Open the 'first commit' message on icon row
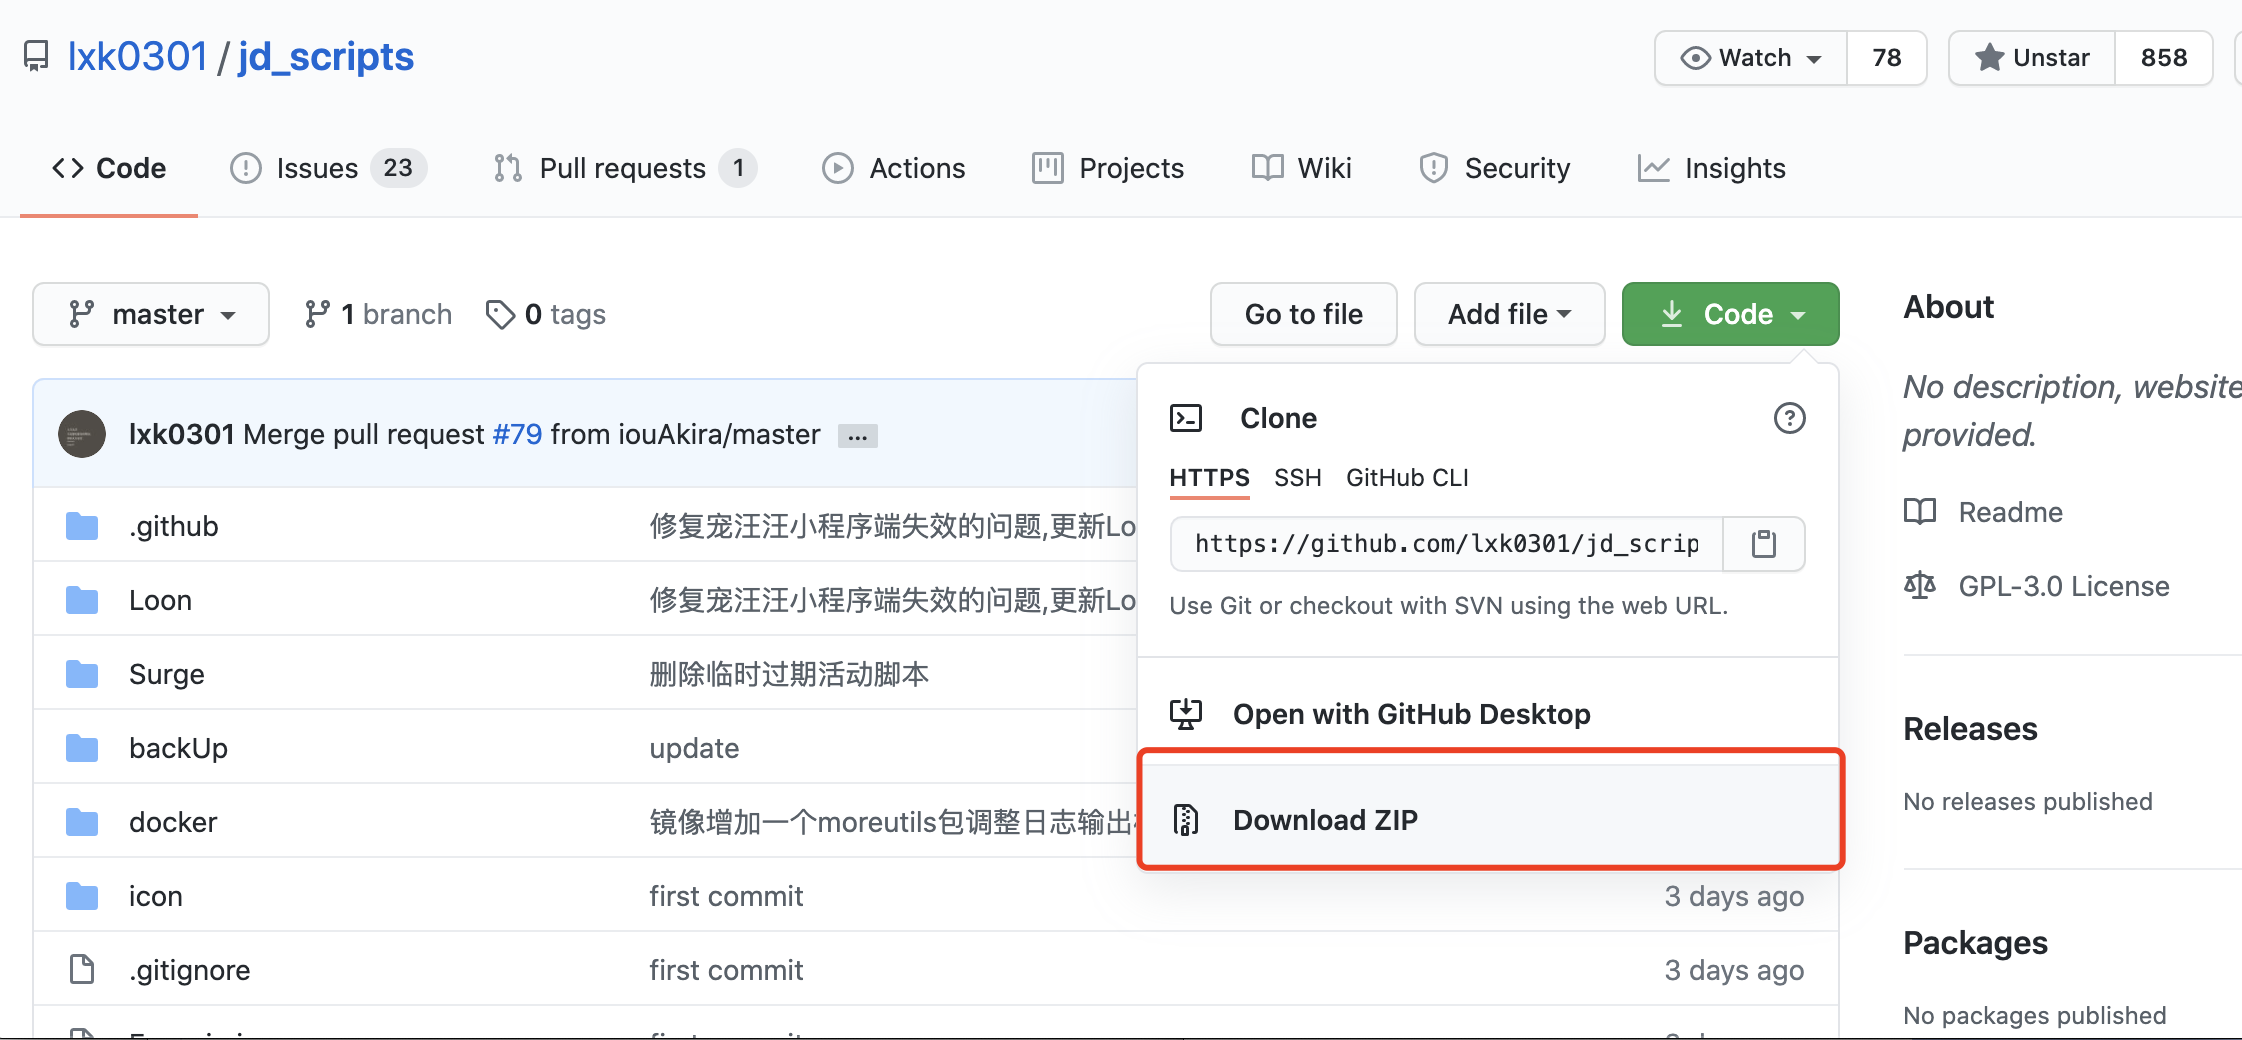 726,896
